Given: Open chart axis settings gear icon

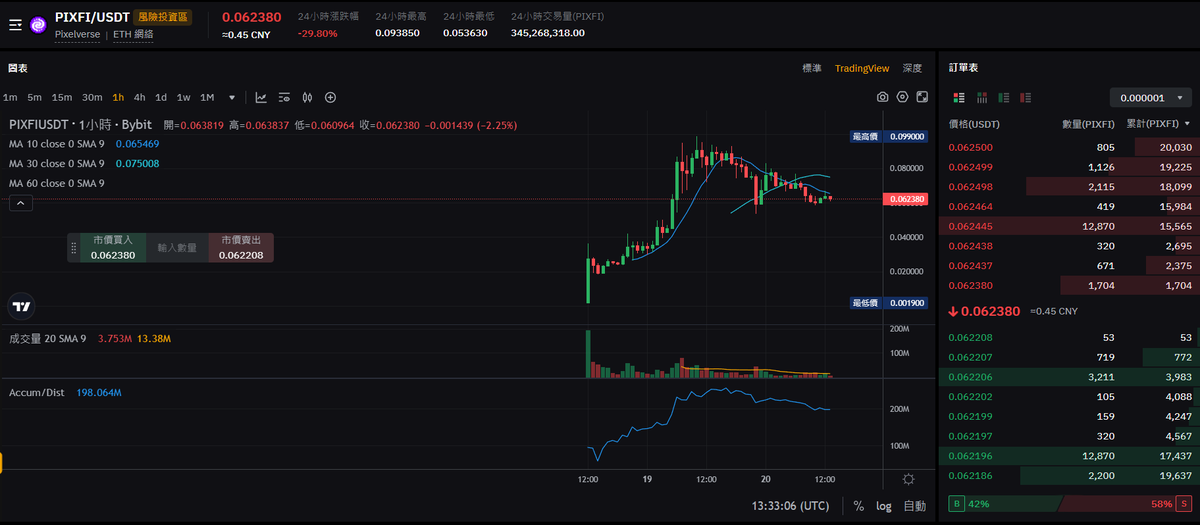Looking at the screenshot, I should pos(908,479).
